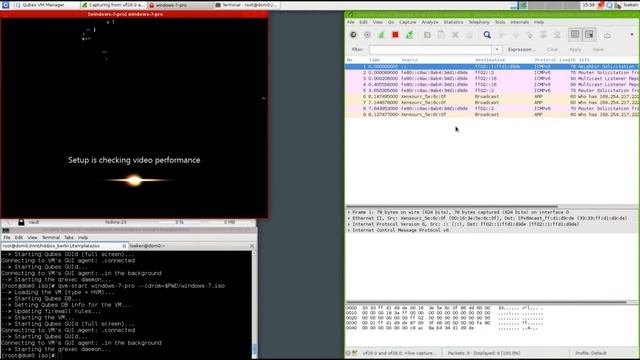Switch to Terminal root@dom0 taskbar item
640x360 pixels.
pyautogui.click(x=246, y=5)
